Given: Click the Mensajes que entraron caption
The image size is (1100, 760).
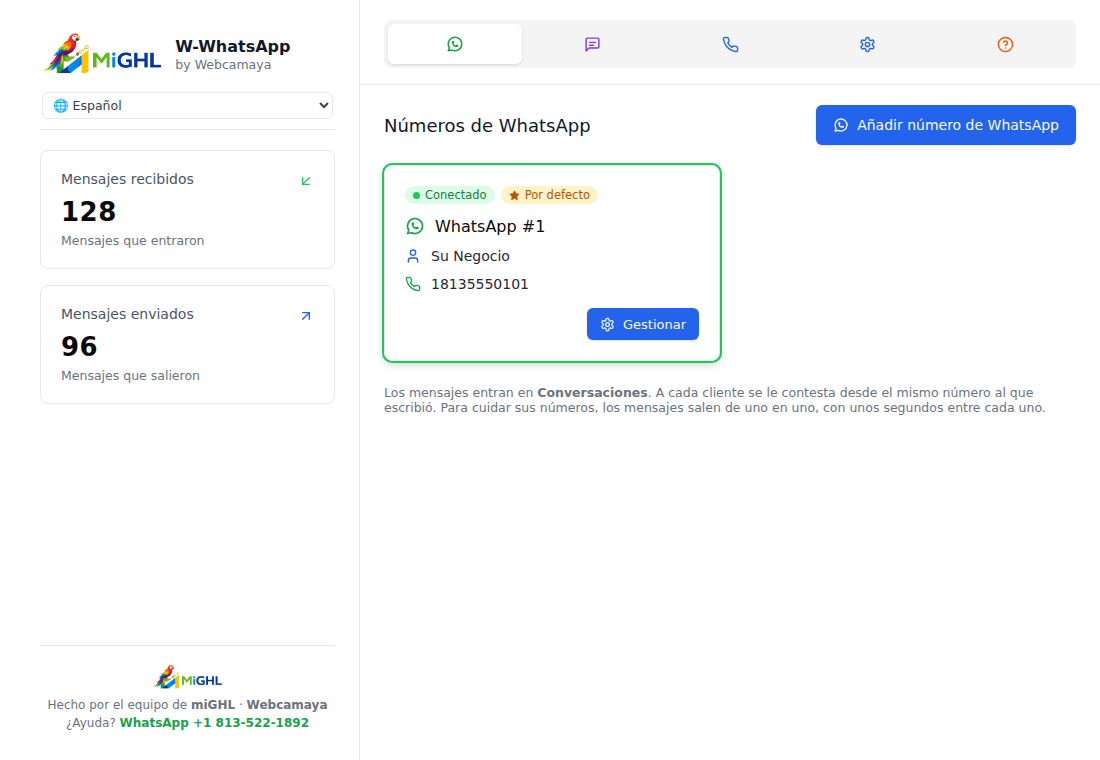Looking at the screenshot, I should (x=133, y=241).
